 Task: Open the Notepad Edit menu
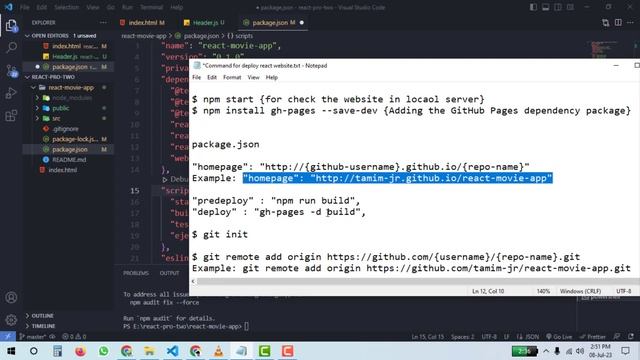click(x=211, y=77)
